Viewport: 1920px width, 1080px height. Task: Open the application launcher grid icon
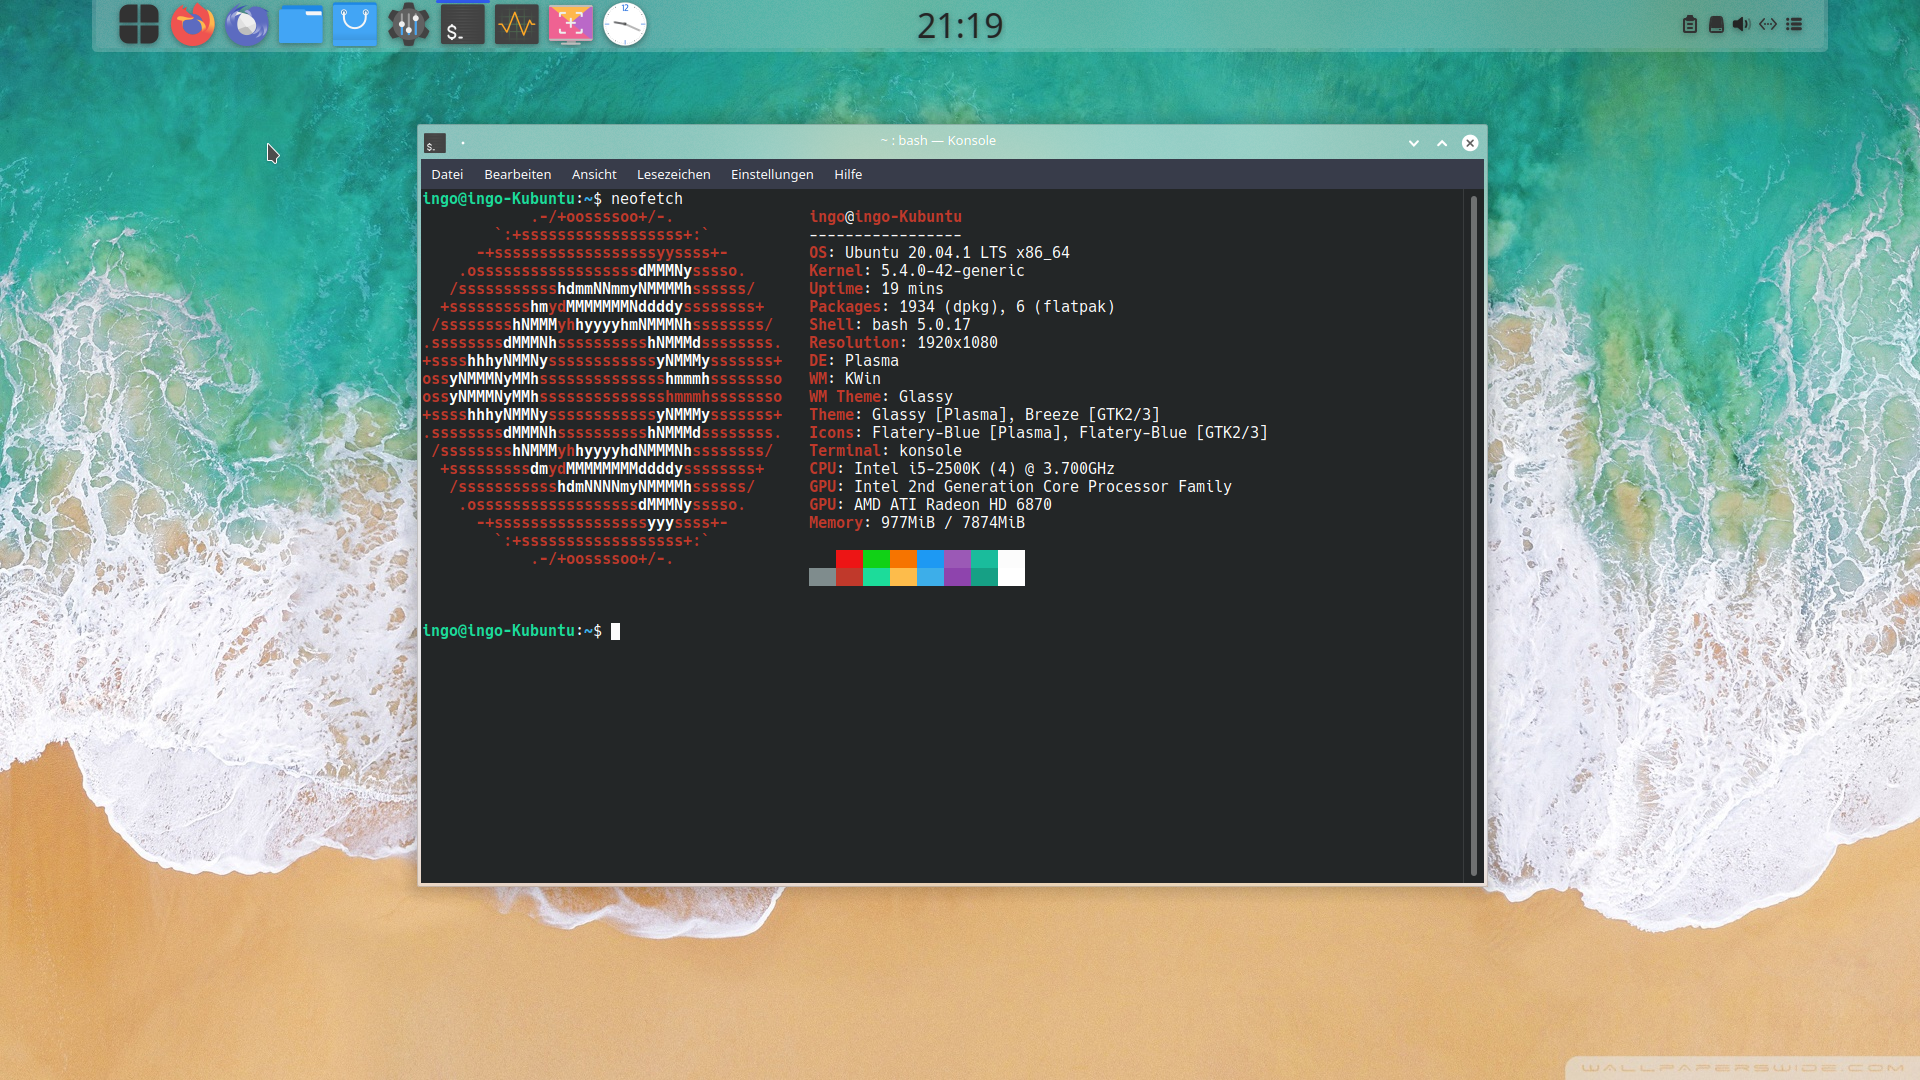[x=139, y=24]
